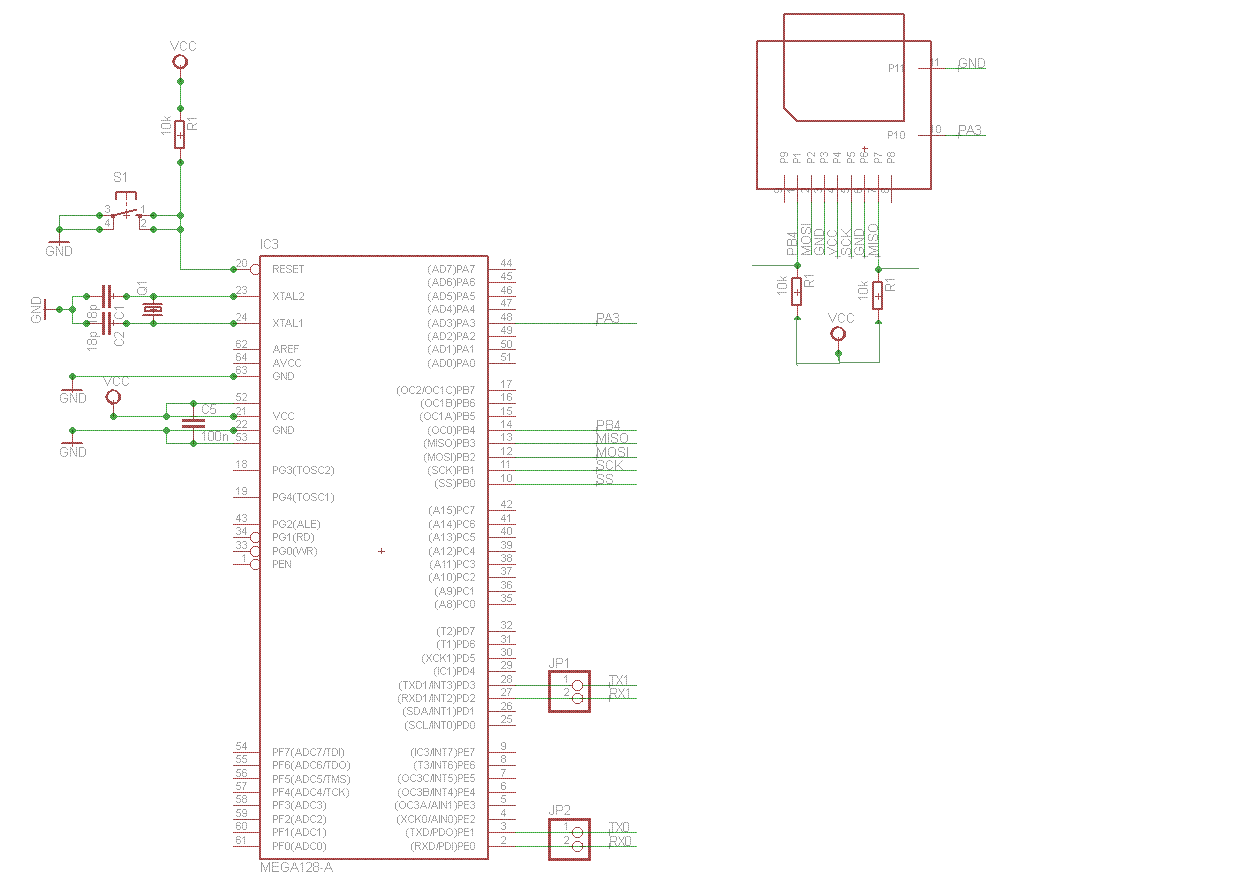
Task: Select the VCC symbol left of capacitor C5
Action: pos(113,397)
